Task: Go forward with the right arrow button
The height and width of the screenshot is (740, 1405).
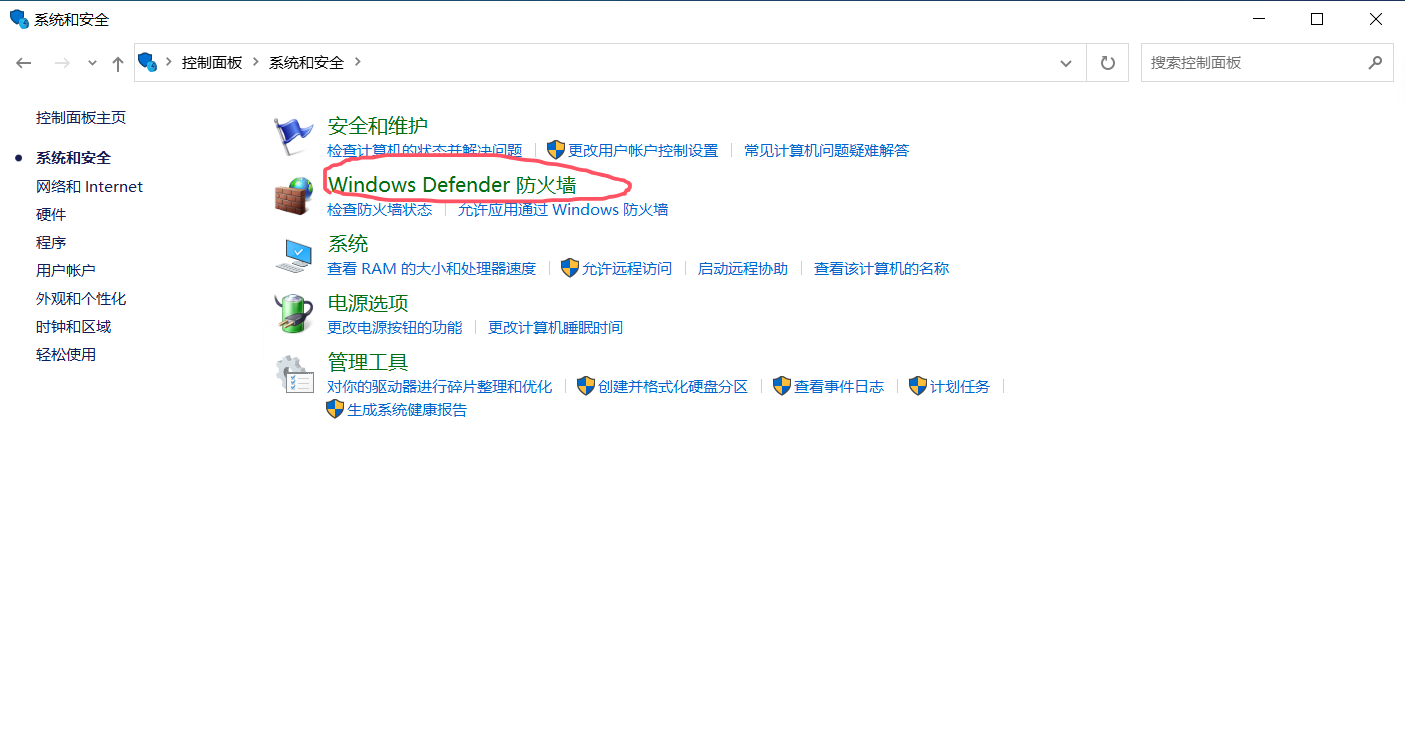Action: coord(62,63)
